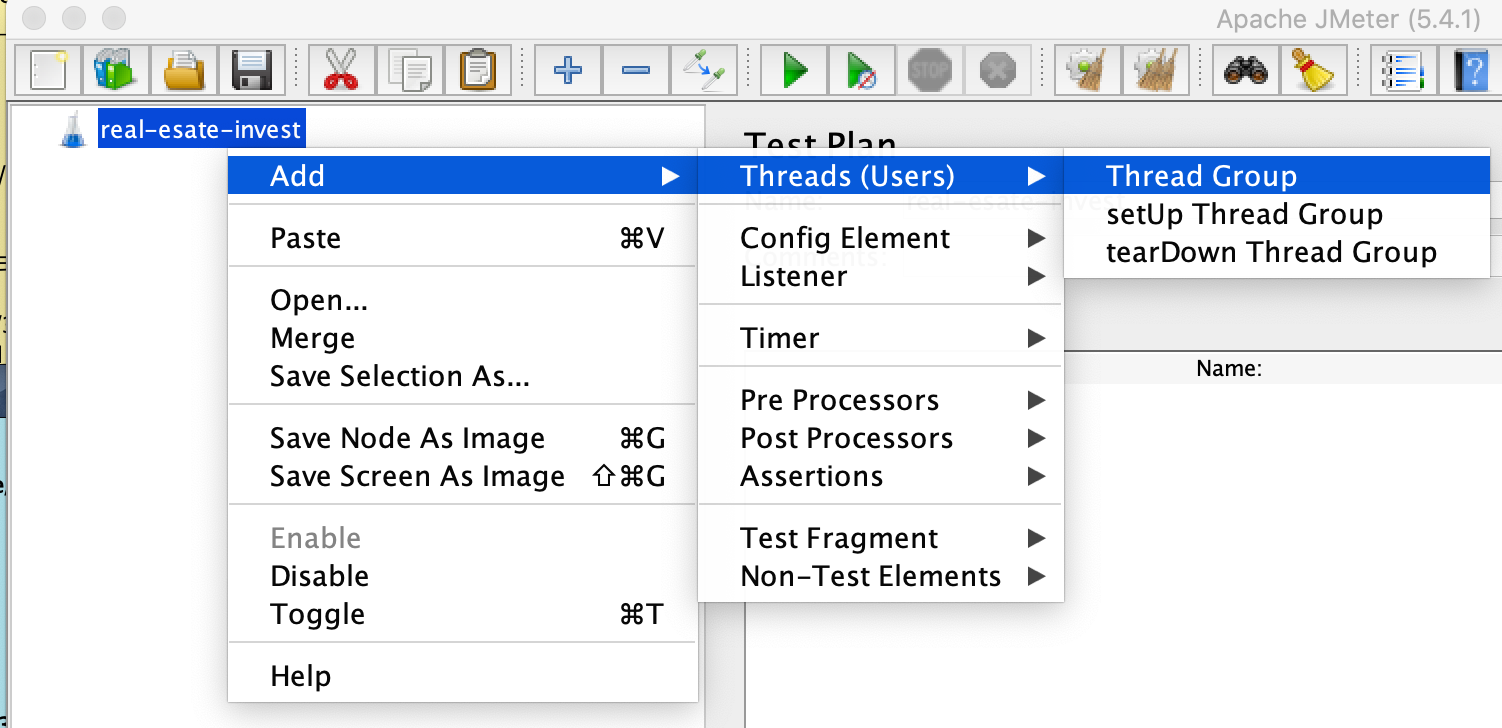This screenshot has width=1502, height=728.
Task: Click the Collapse All minus icon
Action: click(x=636, y=71)
